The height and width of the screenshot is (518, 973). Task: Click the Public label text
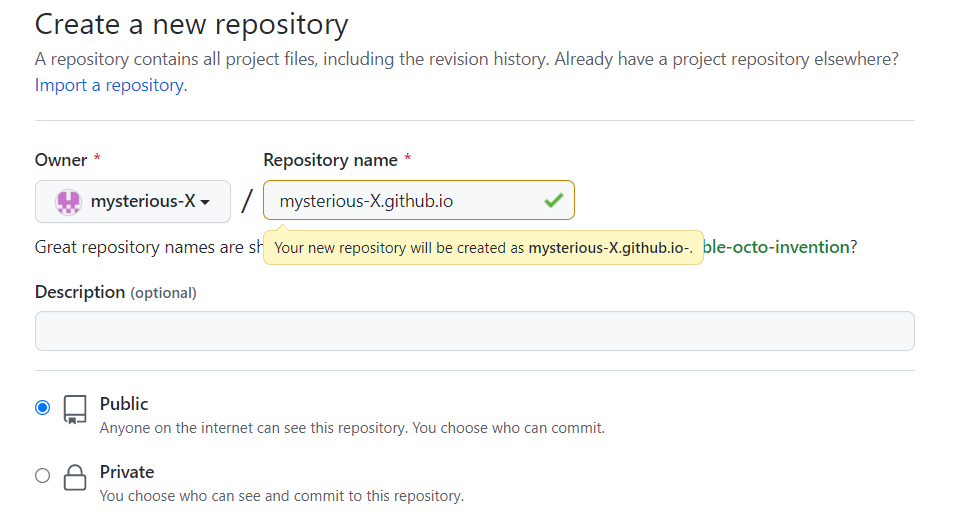(x=124, y=404)
